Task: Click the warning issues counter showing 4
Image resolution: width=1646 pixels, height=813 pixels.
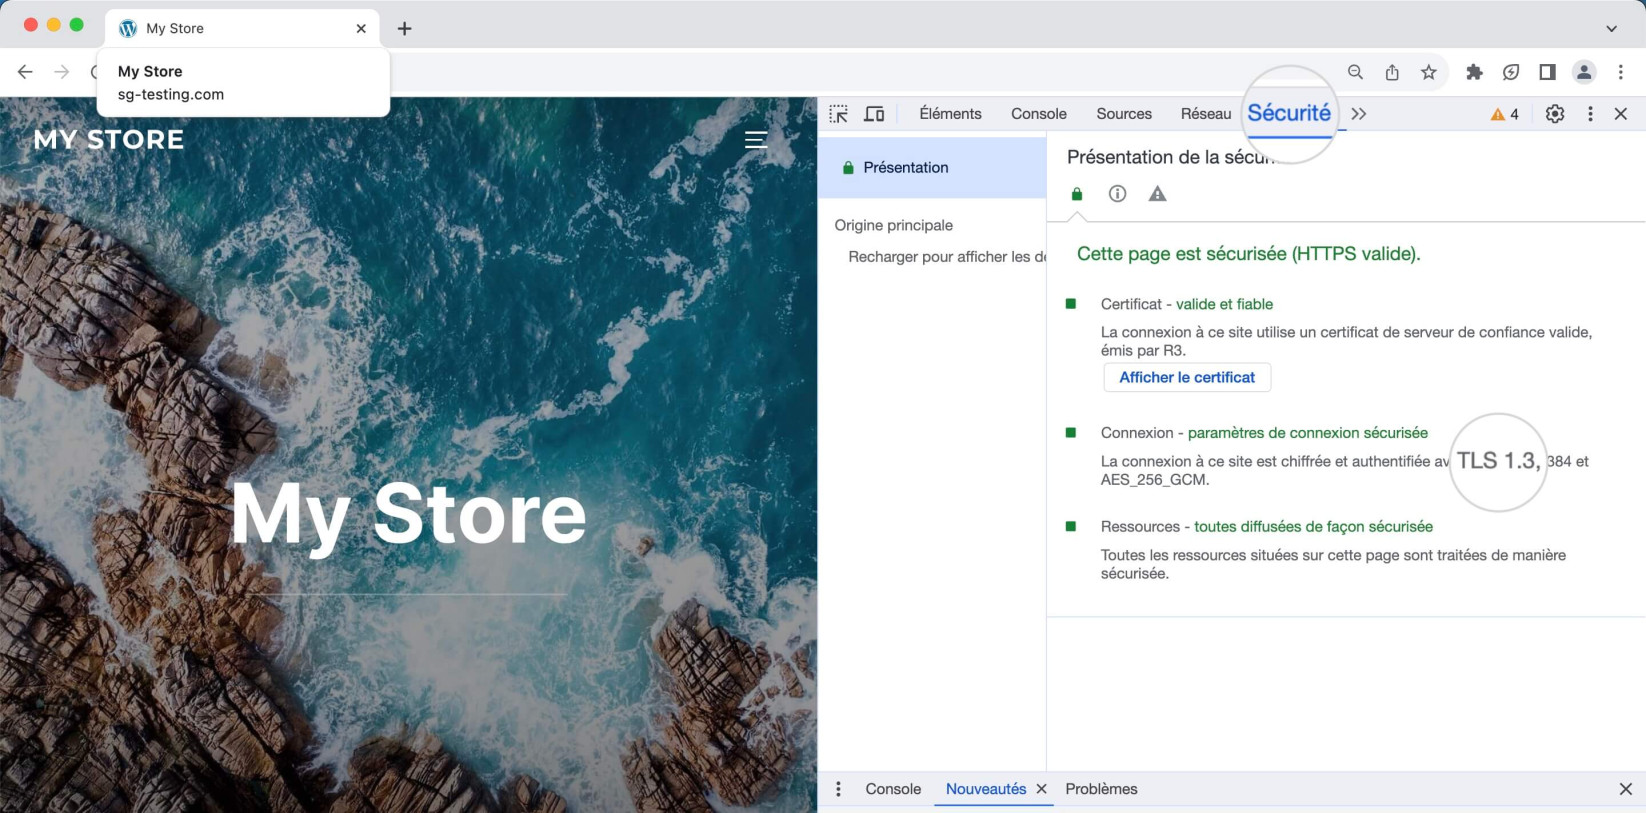Action: (x=1505, y=114)
